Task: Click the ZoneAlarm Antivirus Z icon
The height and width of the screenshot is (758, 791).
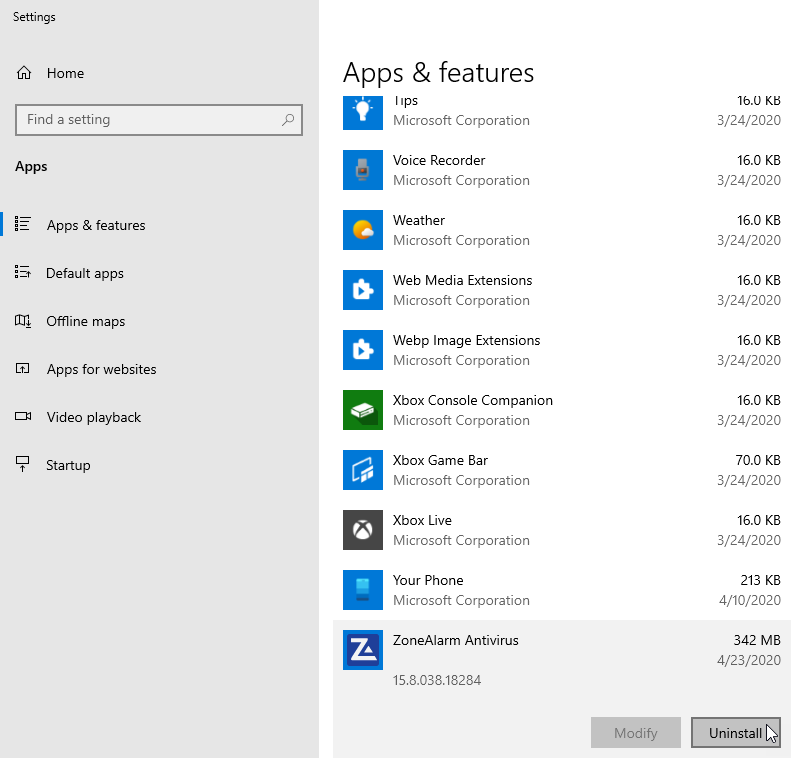Action: click(363, 650)
